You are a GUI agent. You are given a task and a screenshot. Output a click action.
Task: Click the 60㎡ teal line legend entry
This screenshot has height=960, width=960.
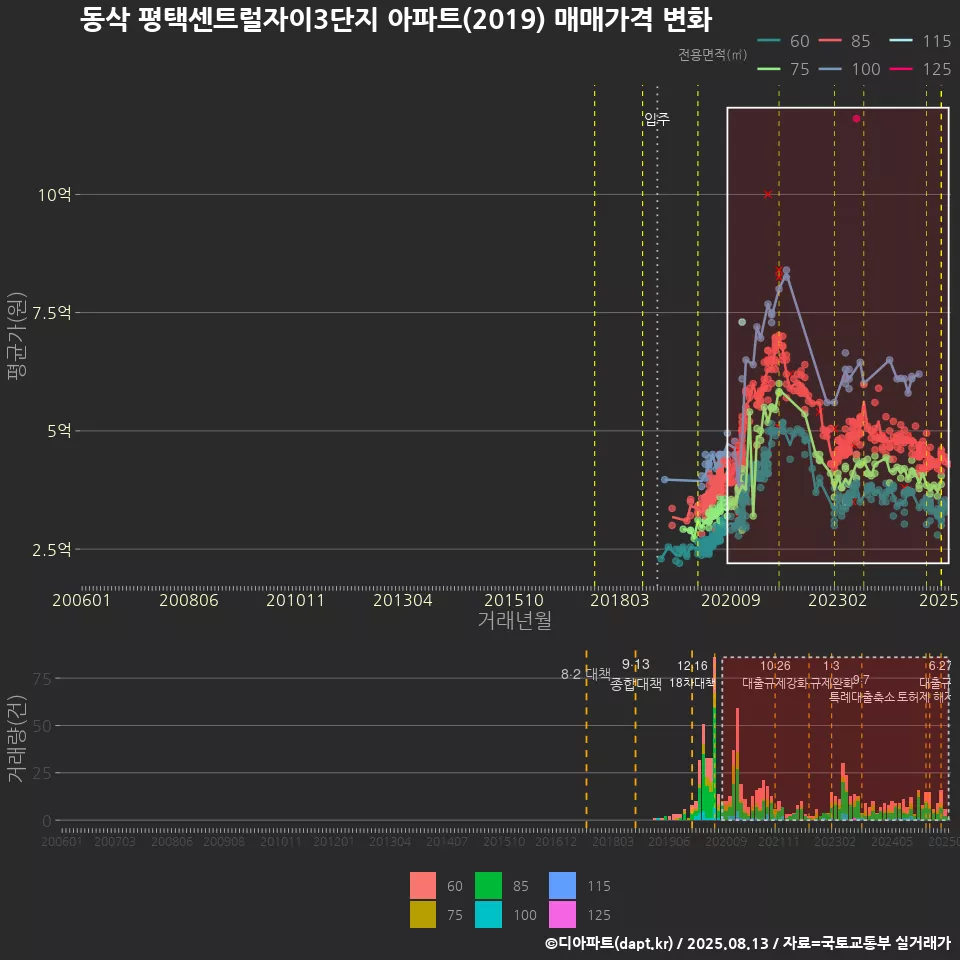(x=783, y=41)
